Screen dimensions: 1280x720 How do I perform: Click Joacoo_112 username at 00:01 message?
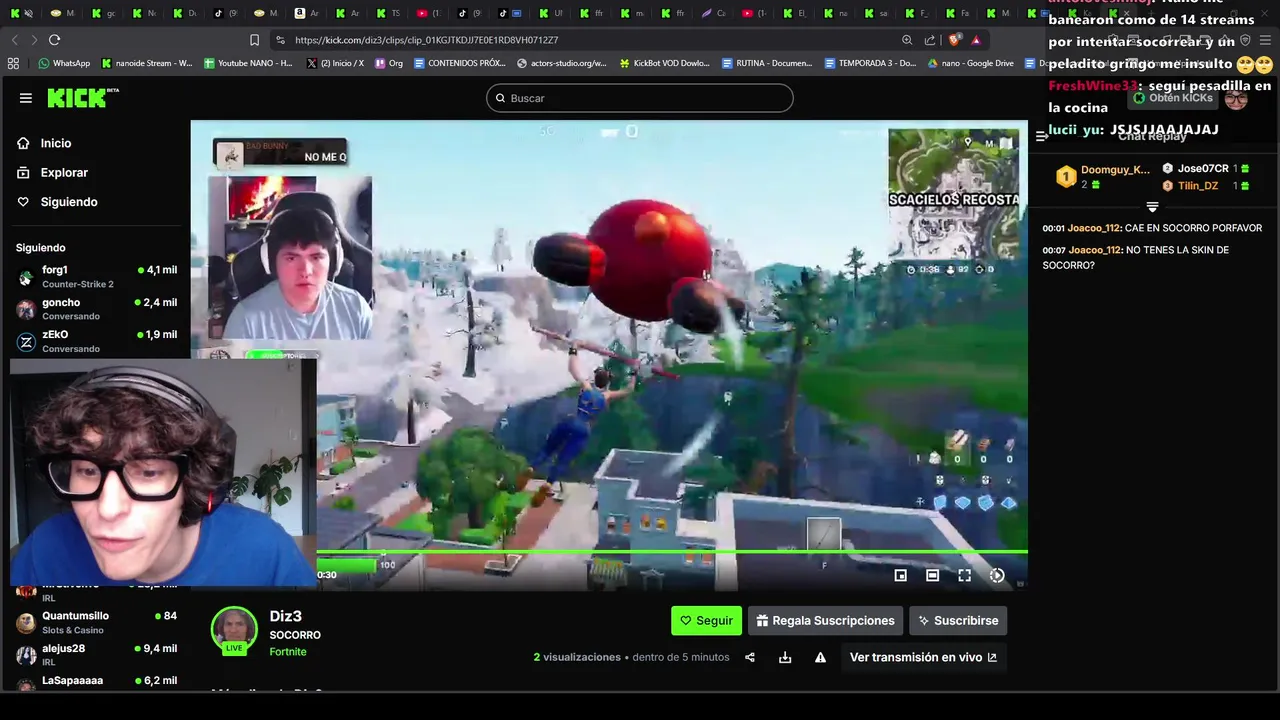point(1094,228)
